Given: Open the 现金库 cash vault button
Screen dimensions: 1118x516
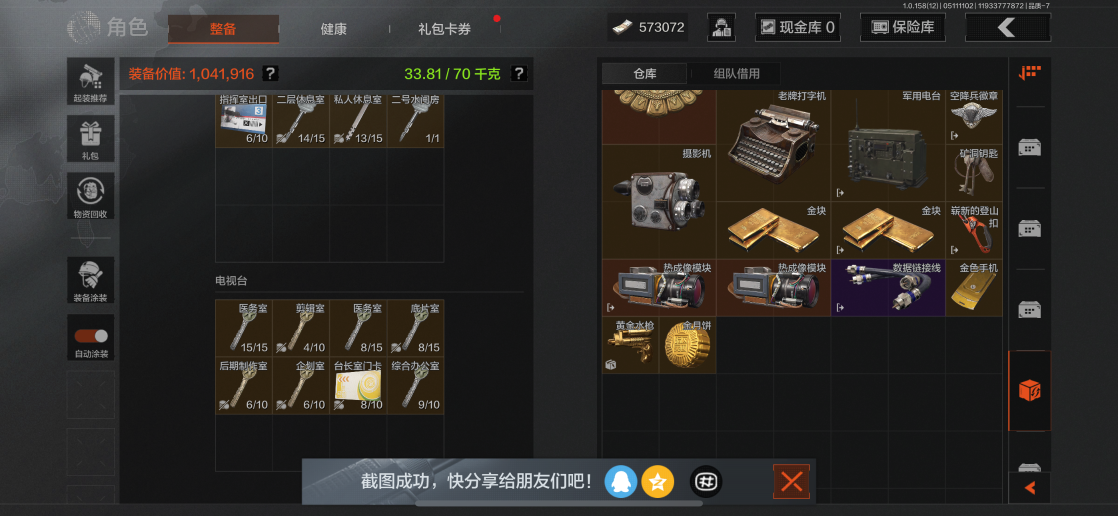Looking at the screenshot, I should coord(798,28).
